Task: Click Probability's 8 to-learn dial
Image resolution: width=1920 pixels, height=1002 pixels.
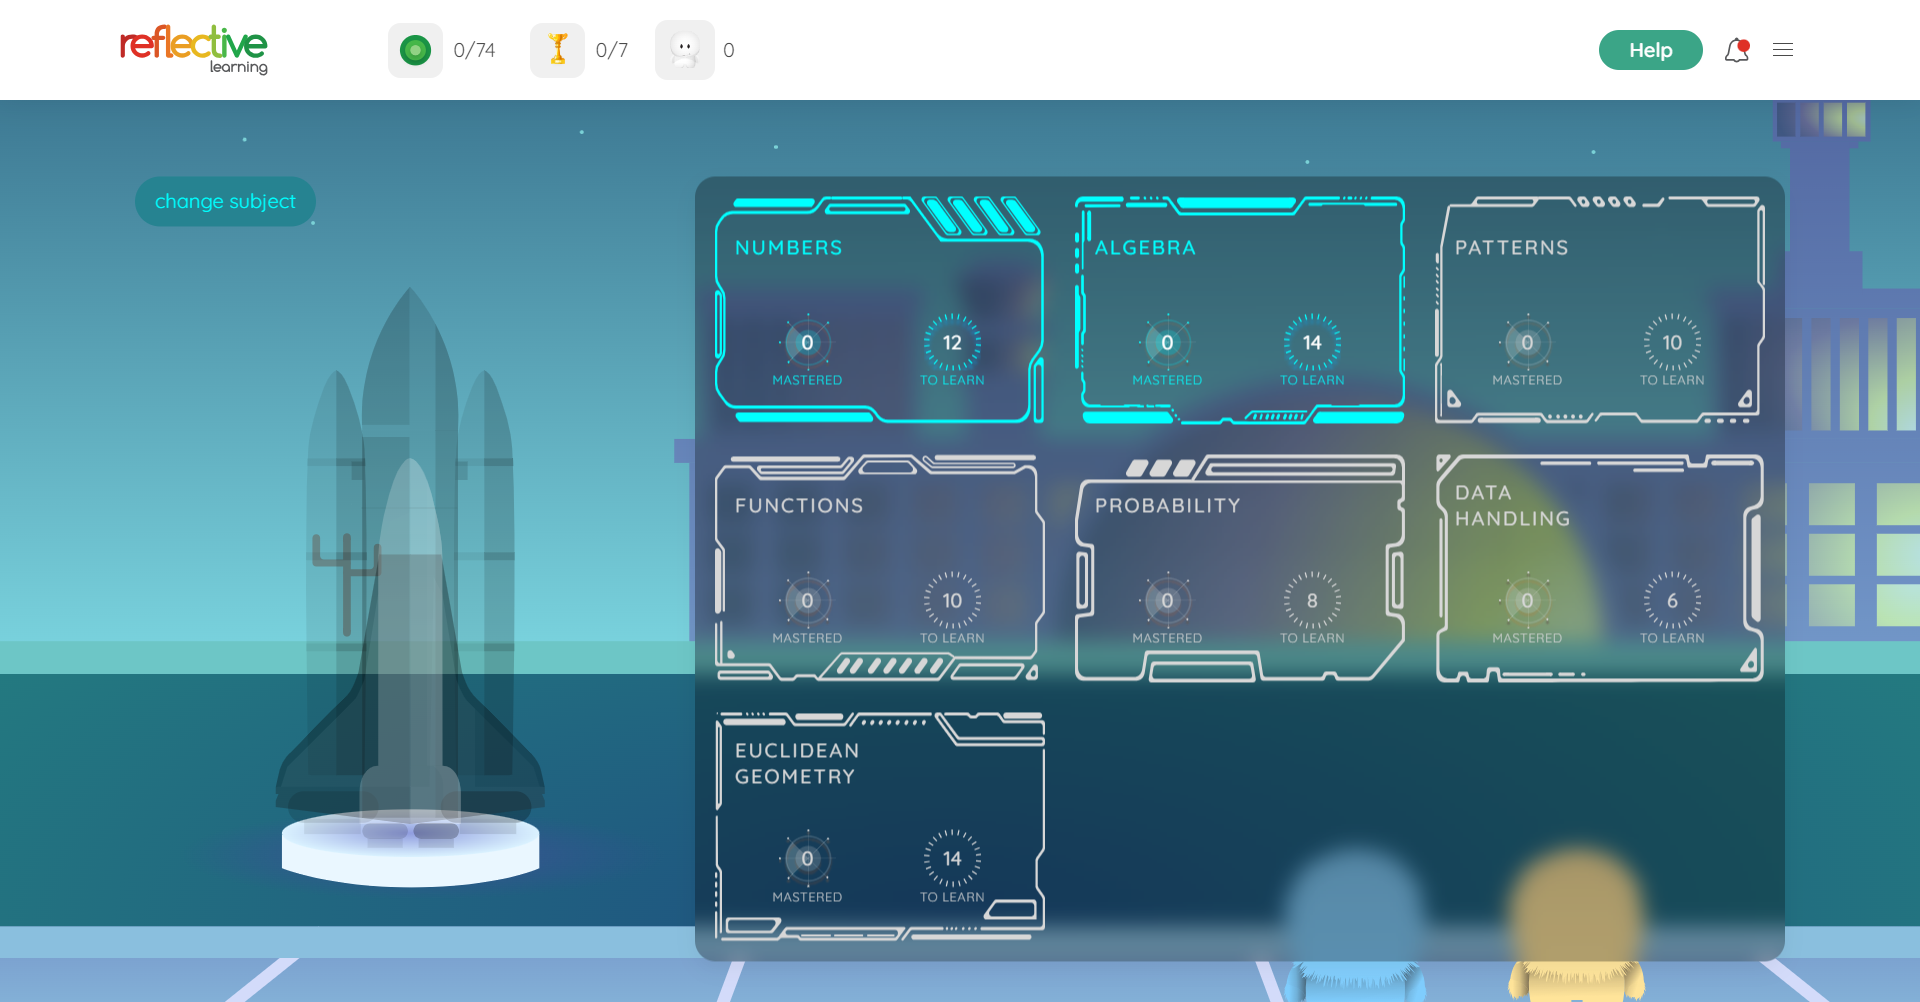Action: (x=1312, y=601)
